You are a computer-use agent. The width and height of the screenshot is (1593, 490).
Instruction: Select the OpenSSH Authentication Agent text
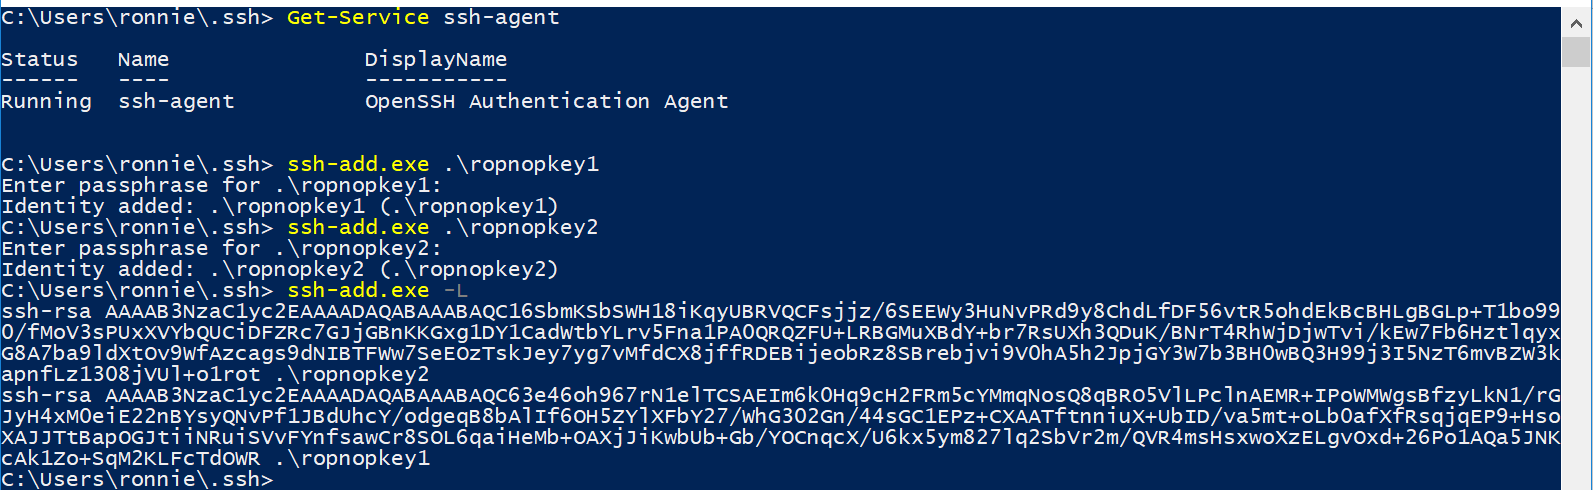pos(547,102)
